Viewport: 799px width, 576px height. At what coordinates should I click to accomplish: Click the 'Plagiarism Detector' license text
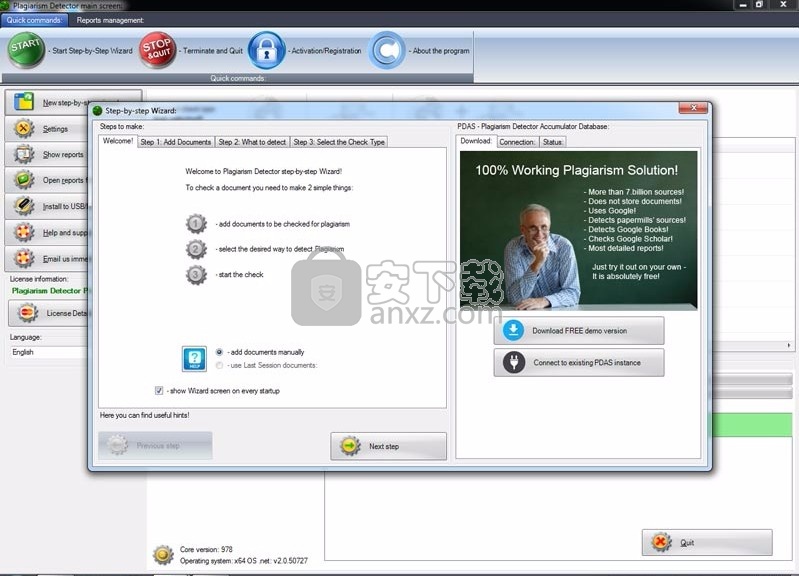(x=49, y=291)
